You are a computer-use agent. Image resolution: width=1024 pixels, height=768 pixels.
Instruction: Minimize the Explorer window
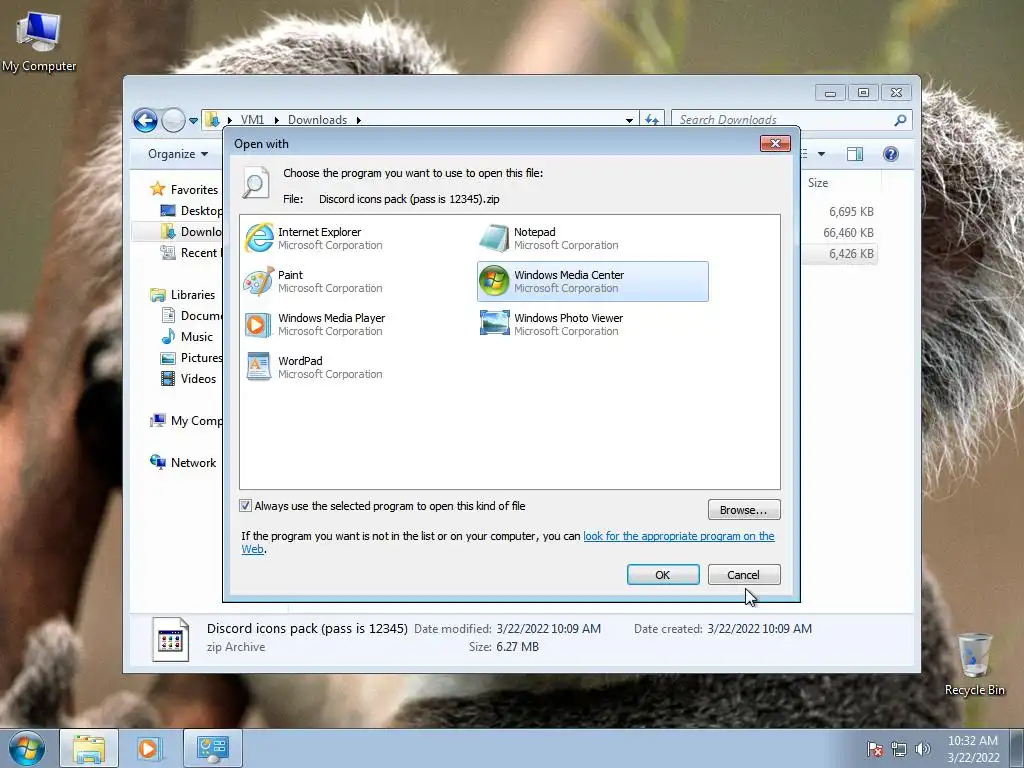coord(830,93)
